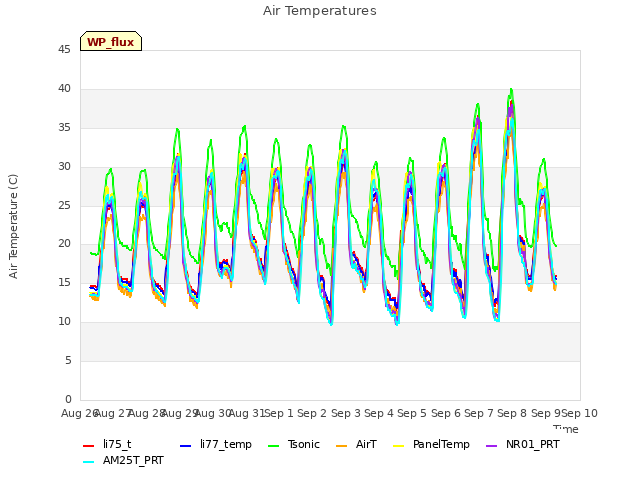
Task: Toggle the Tsonic legend entry
Action: tap(294, 444)
